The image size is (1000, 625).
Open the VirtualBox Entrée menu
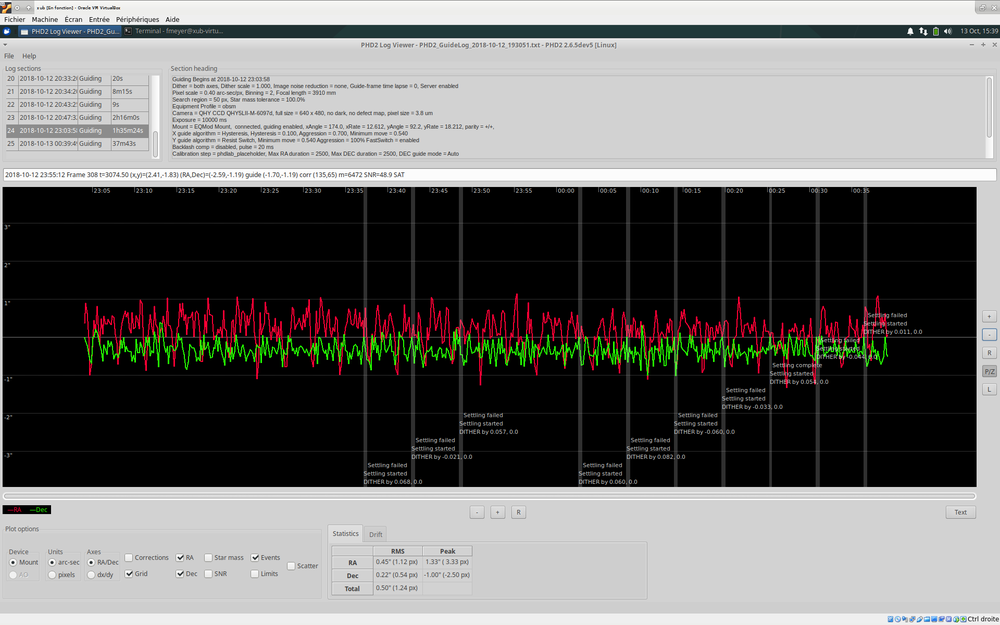[x=99, y=19]
